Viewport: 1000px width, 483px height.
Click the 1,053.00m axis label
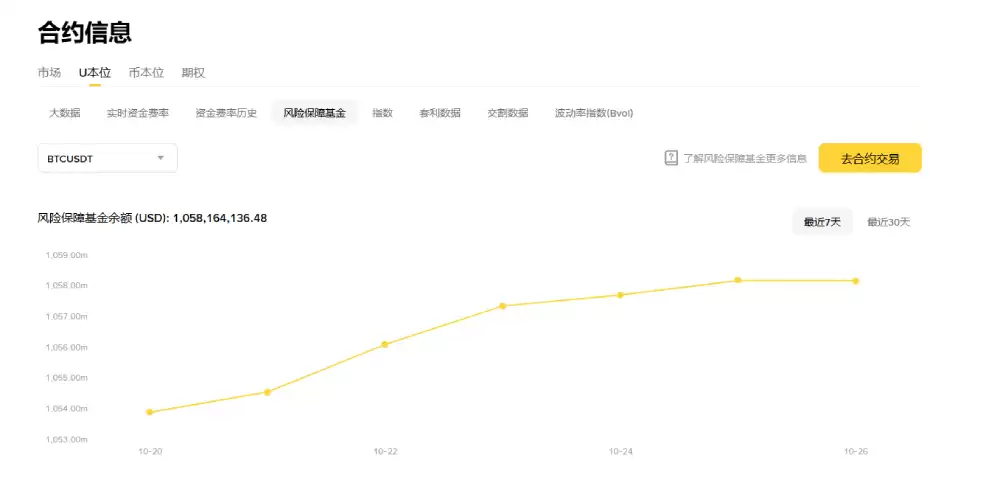click(67, 440)
